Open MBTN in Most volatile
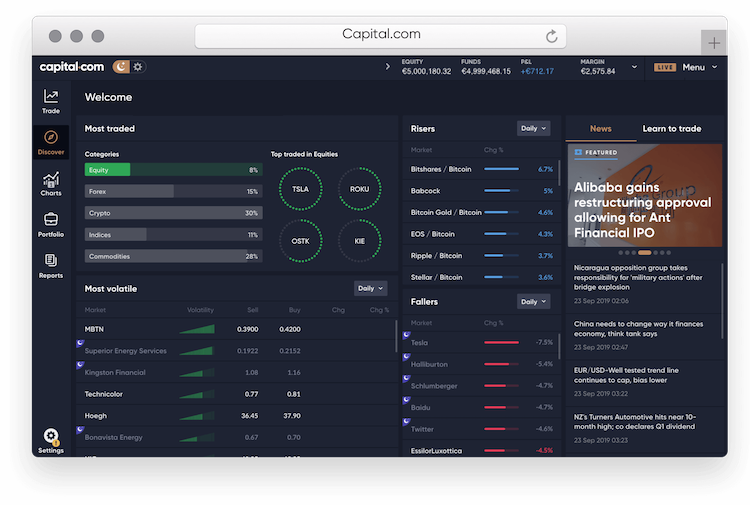 click(x=236, y=329)
